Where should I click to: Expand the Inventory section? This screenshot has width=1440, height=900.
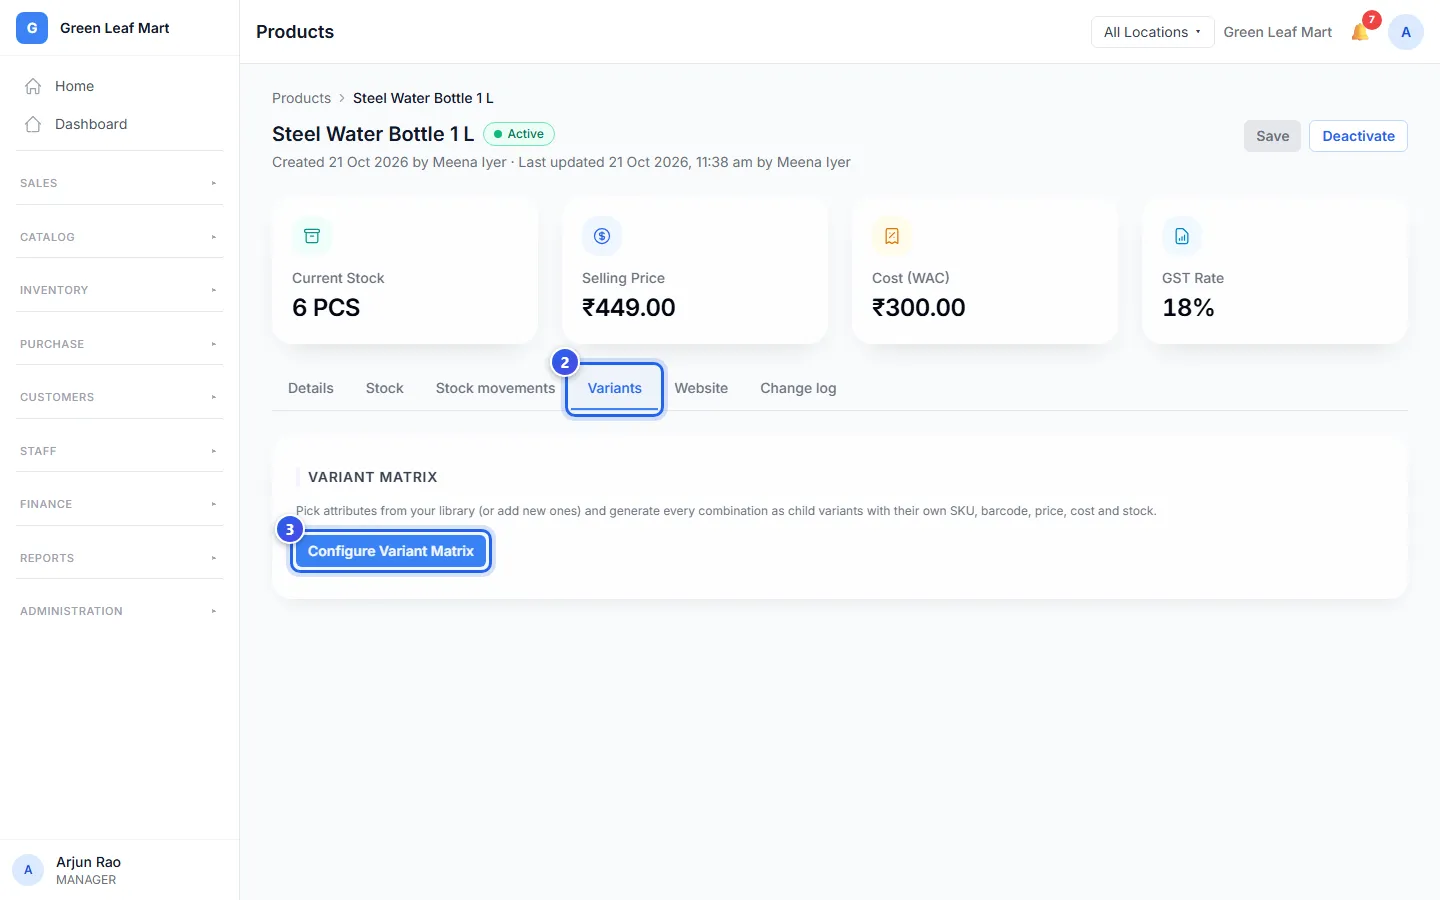[119, 290]
